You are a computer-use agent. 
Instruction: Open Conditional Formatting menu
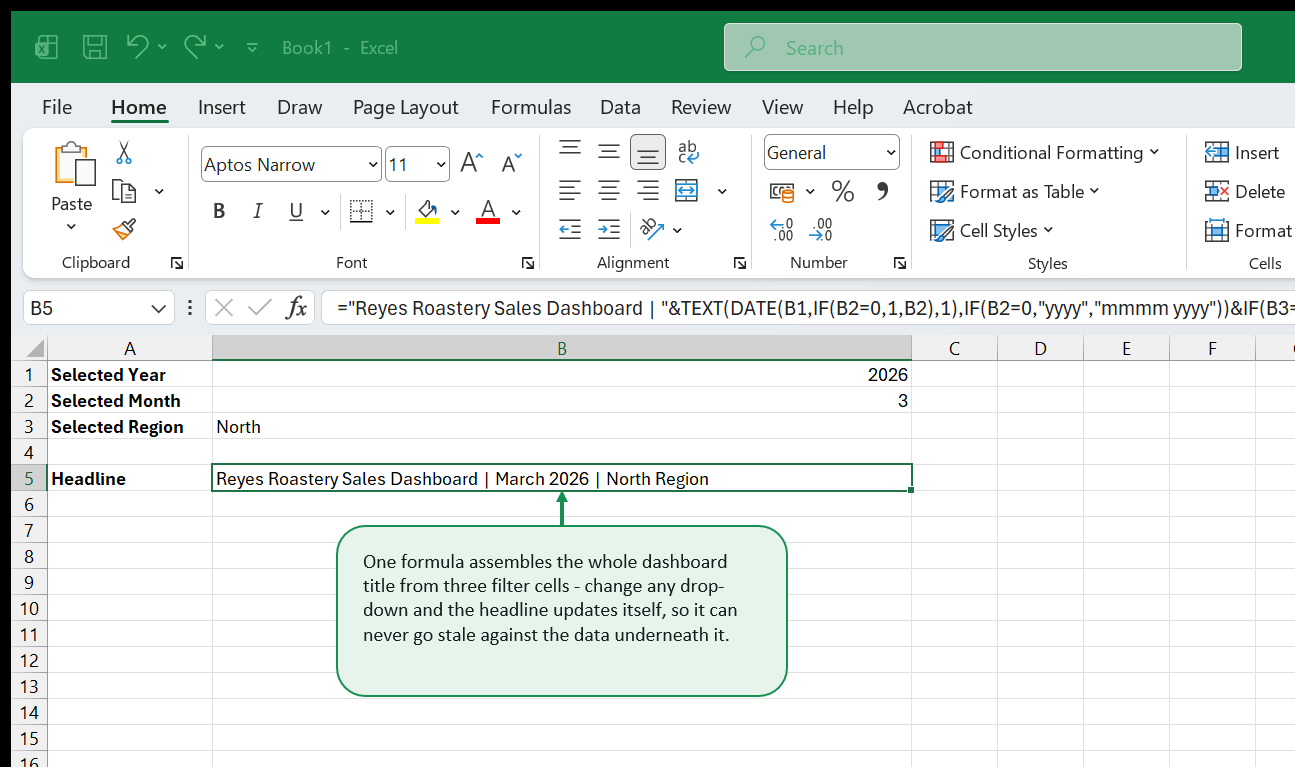(x=1044, y=152)
